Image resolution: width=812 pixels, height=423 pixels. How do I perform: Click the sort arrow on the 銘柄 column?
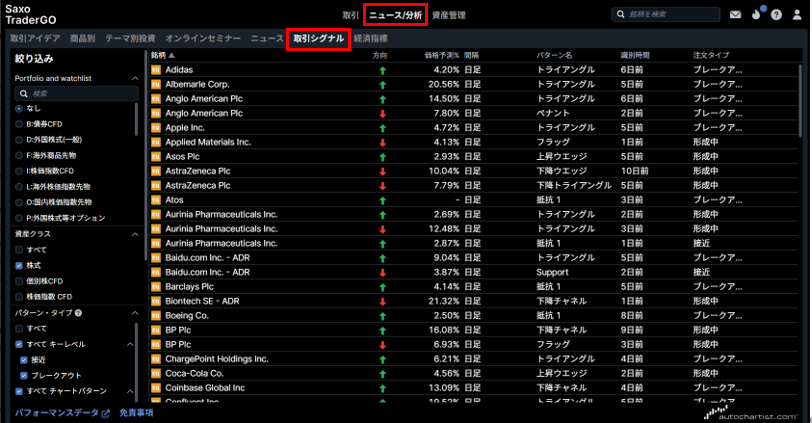(171, 55)
